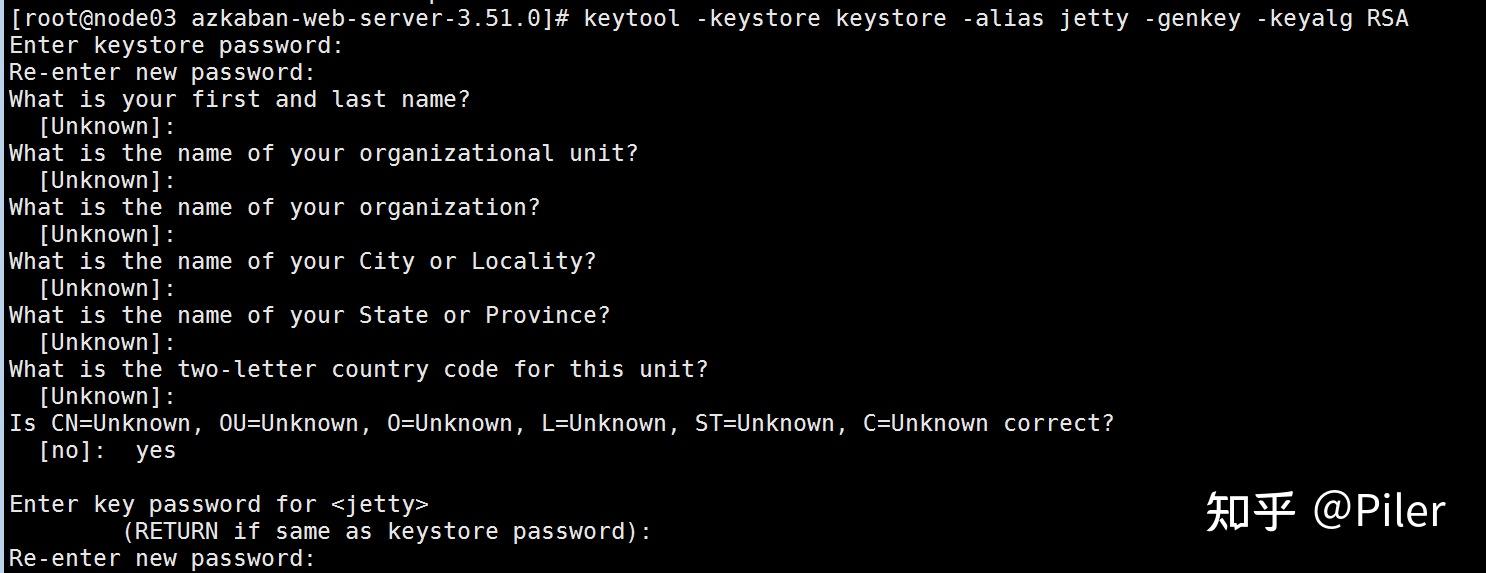Click the first and last name question

(239, 99)
